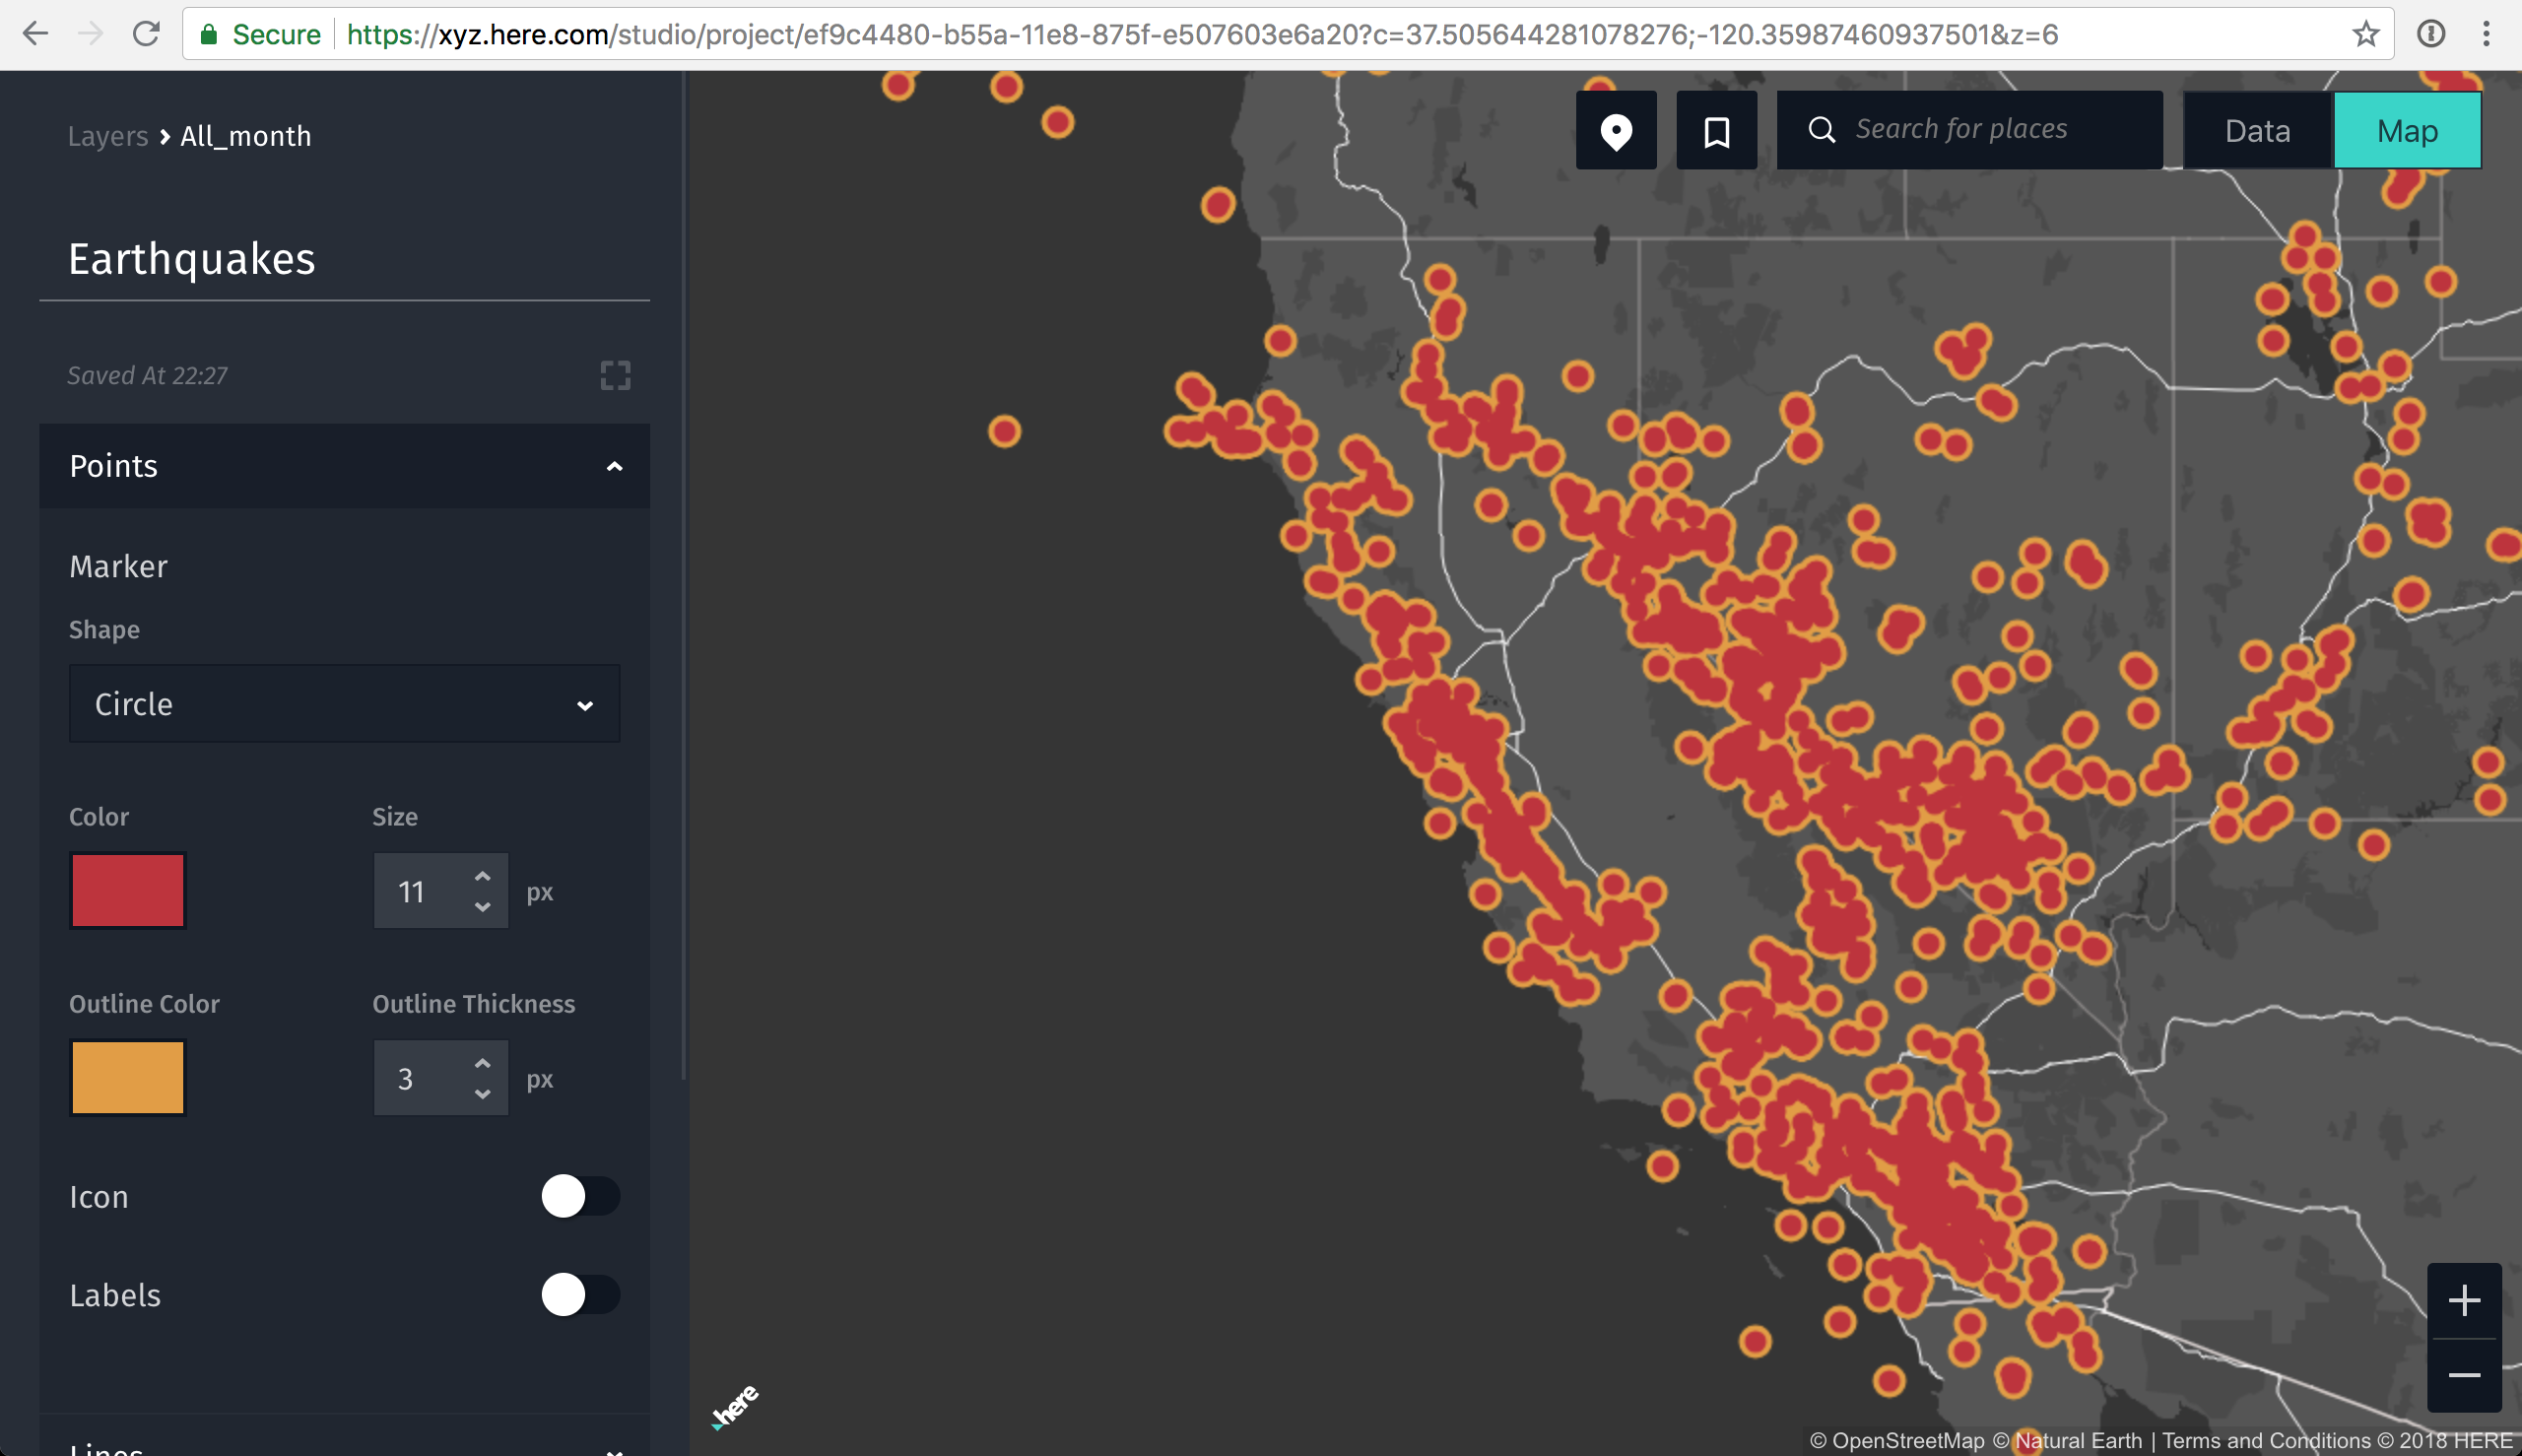
Task: Open the Terms and Conditions link
Action: 2266,1440
